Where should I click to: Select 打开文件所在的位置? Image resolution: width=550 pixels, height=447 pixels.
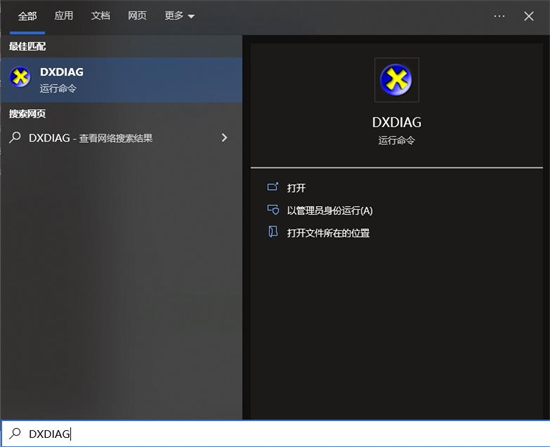328,233
